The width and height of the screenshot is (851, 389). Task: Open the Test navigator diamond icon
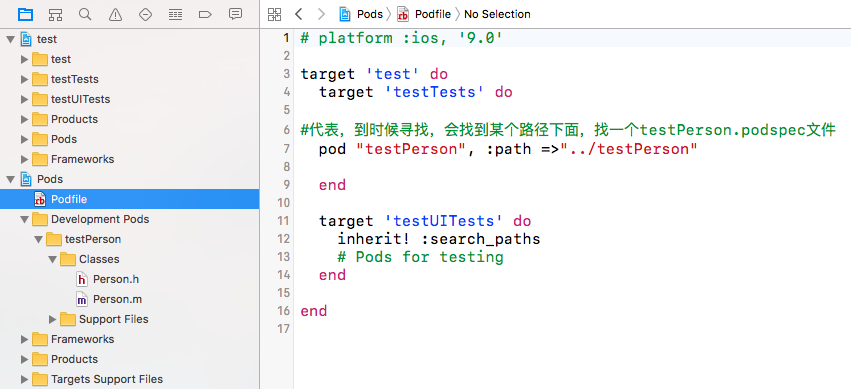tap(145, 14)
